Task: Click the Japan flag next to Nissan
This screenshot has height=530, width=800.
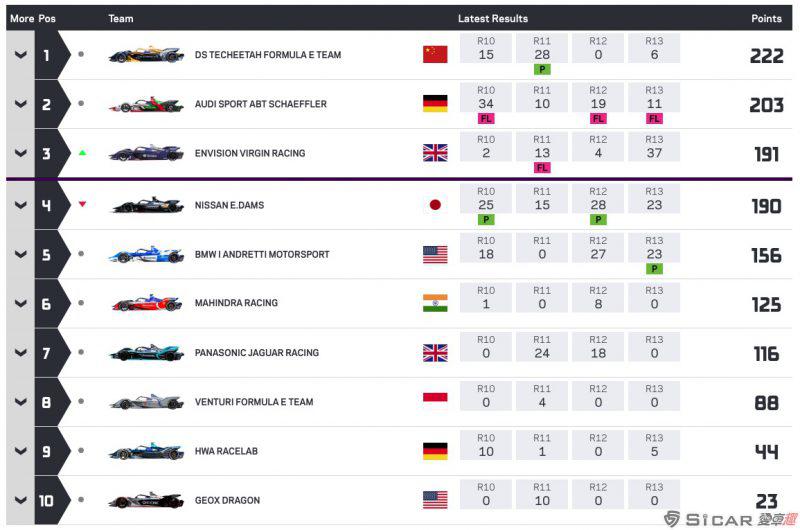Action: point(435,205)
